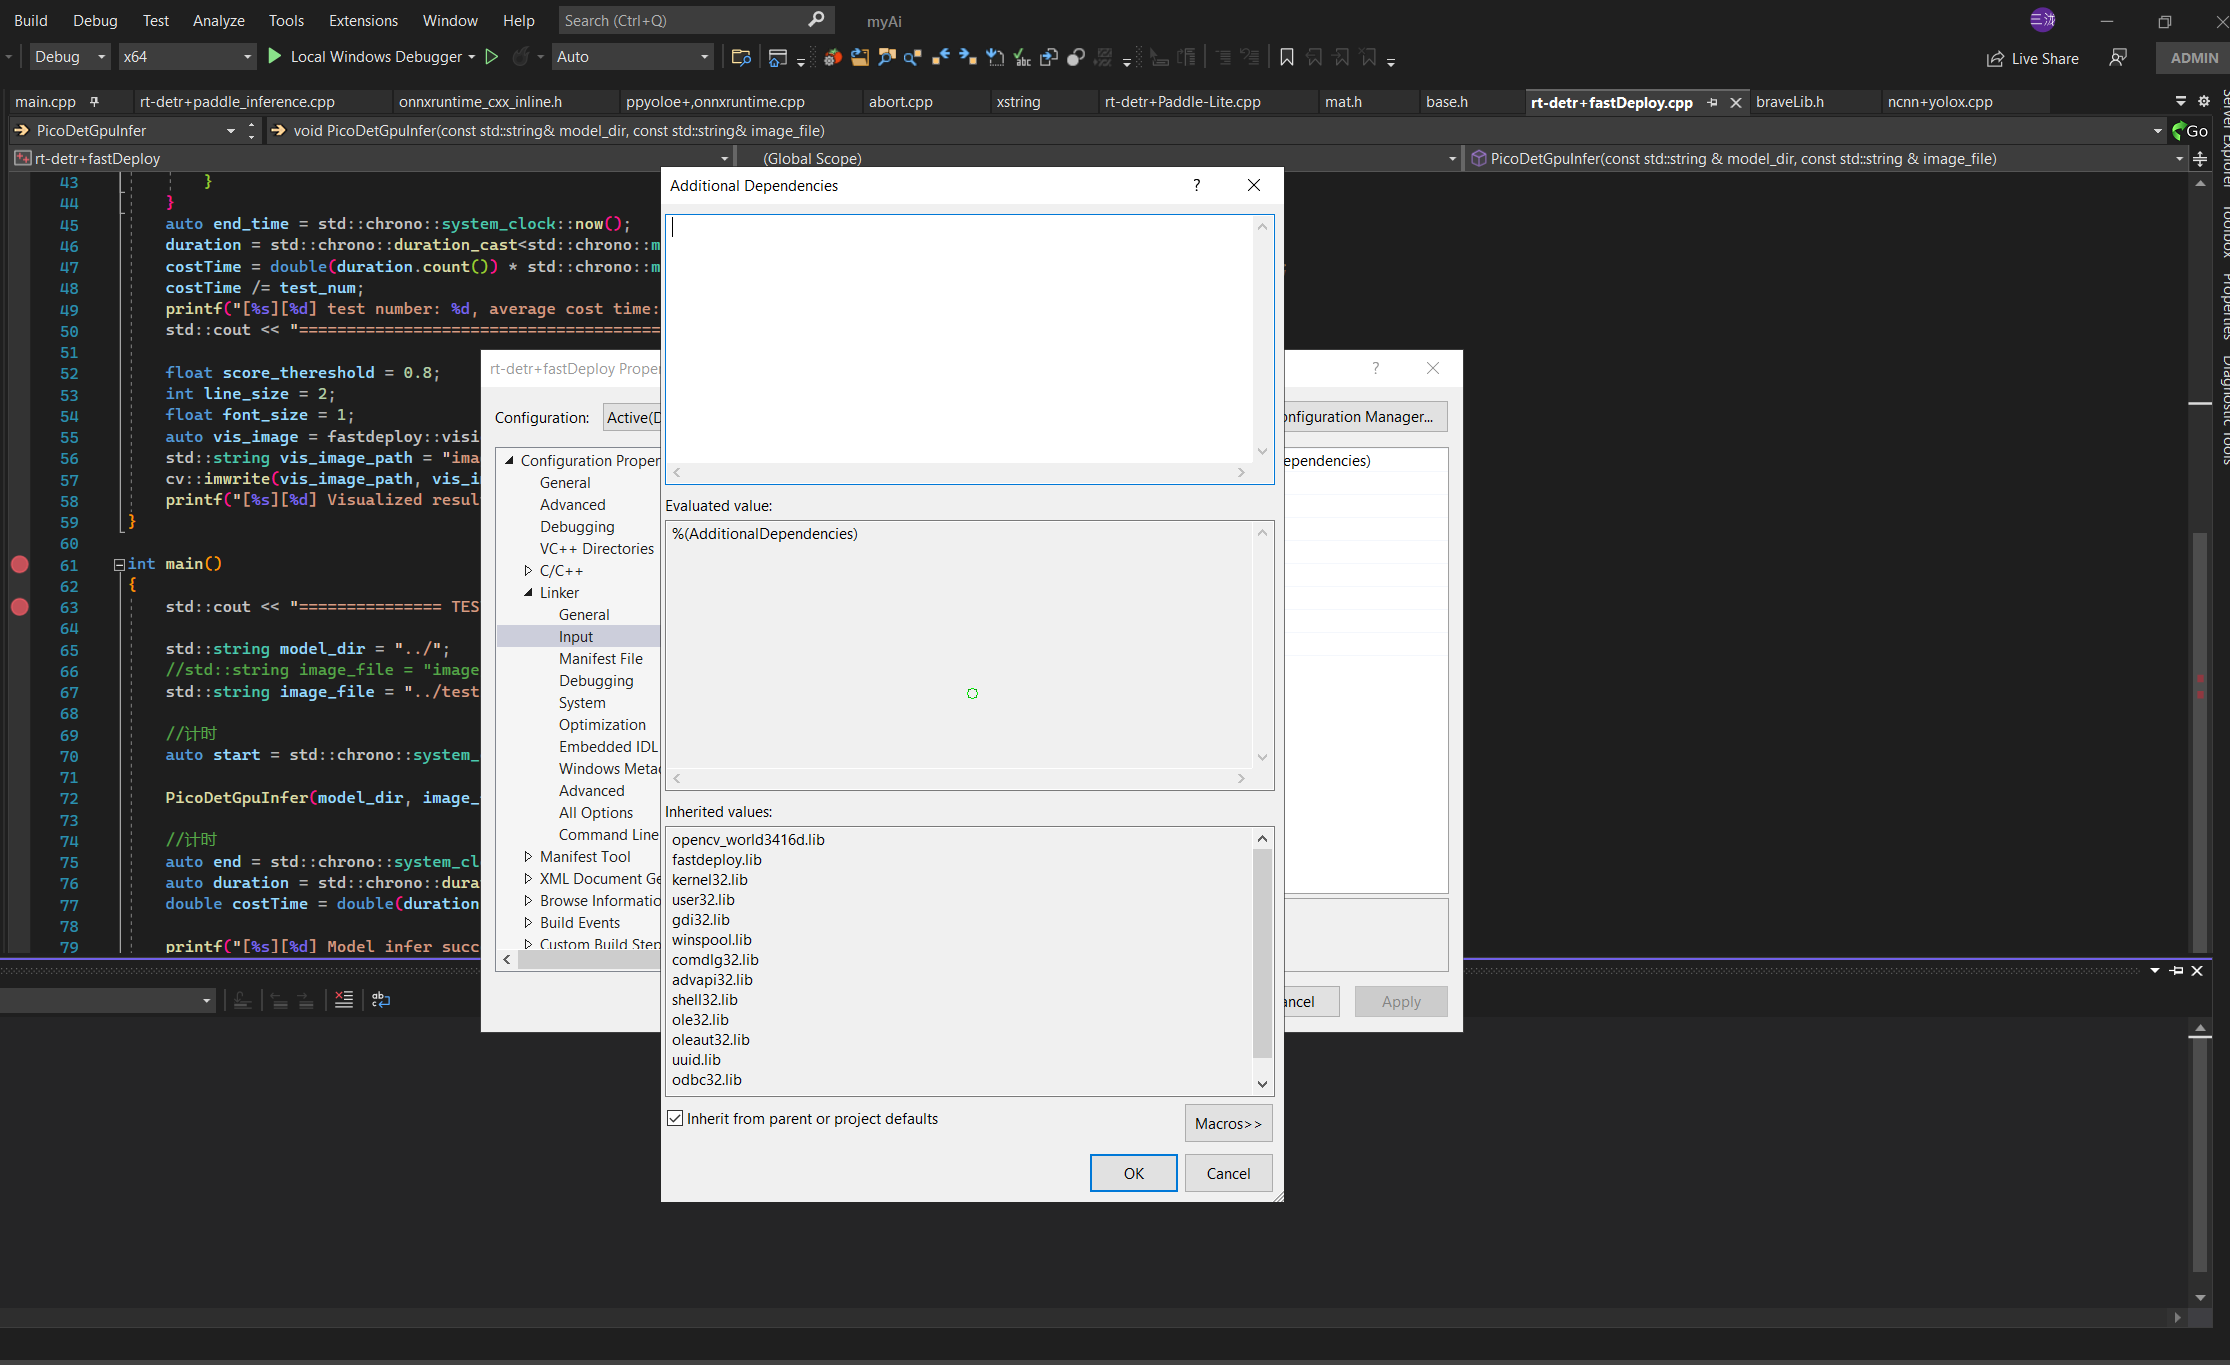Viewport: 2230px width, 1365px height.
Task: Click Cancel in Additional Dependencies dialog
Action: click(1228, 1173)
